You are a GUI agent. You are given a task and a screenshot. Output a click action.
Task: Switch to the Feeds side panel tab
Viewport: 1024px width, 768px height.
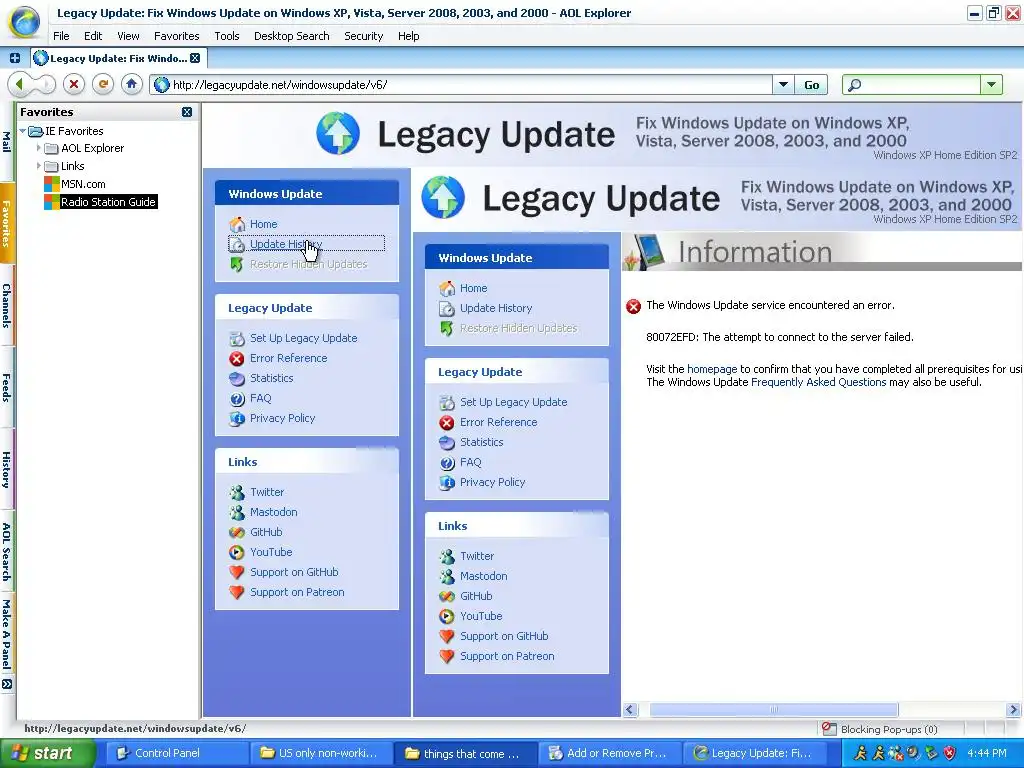click(7, 387)
